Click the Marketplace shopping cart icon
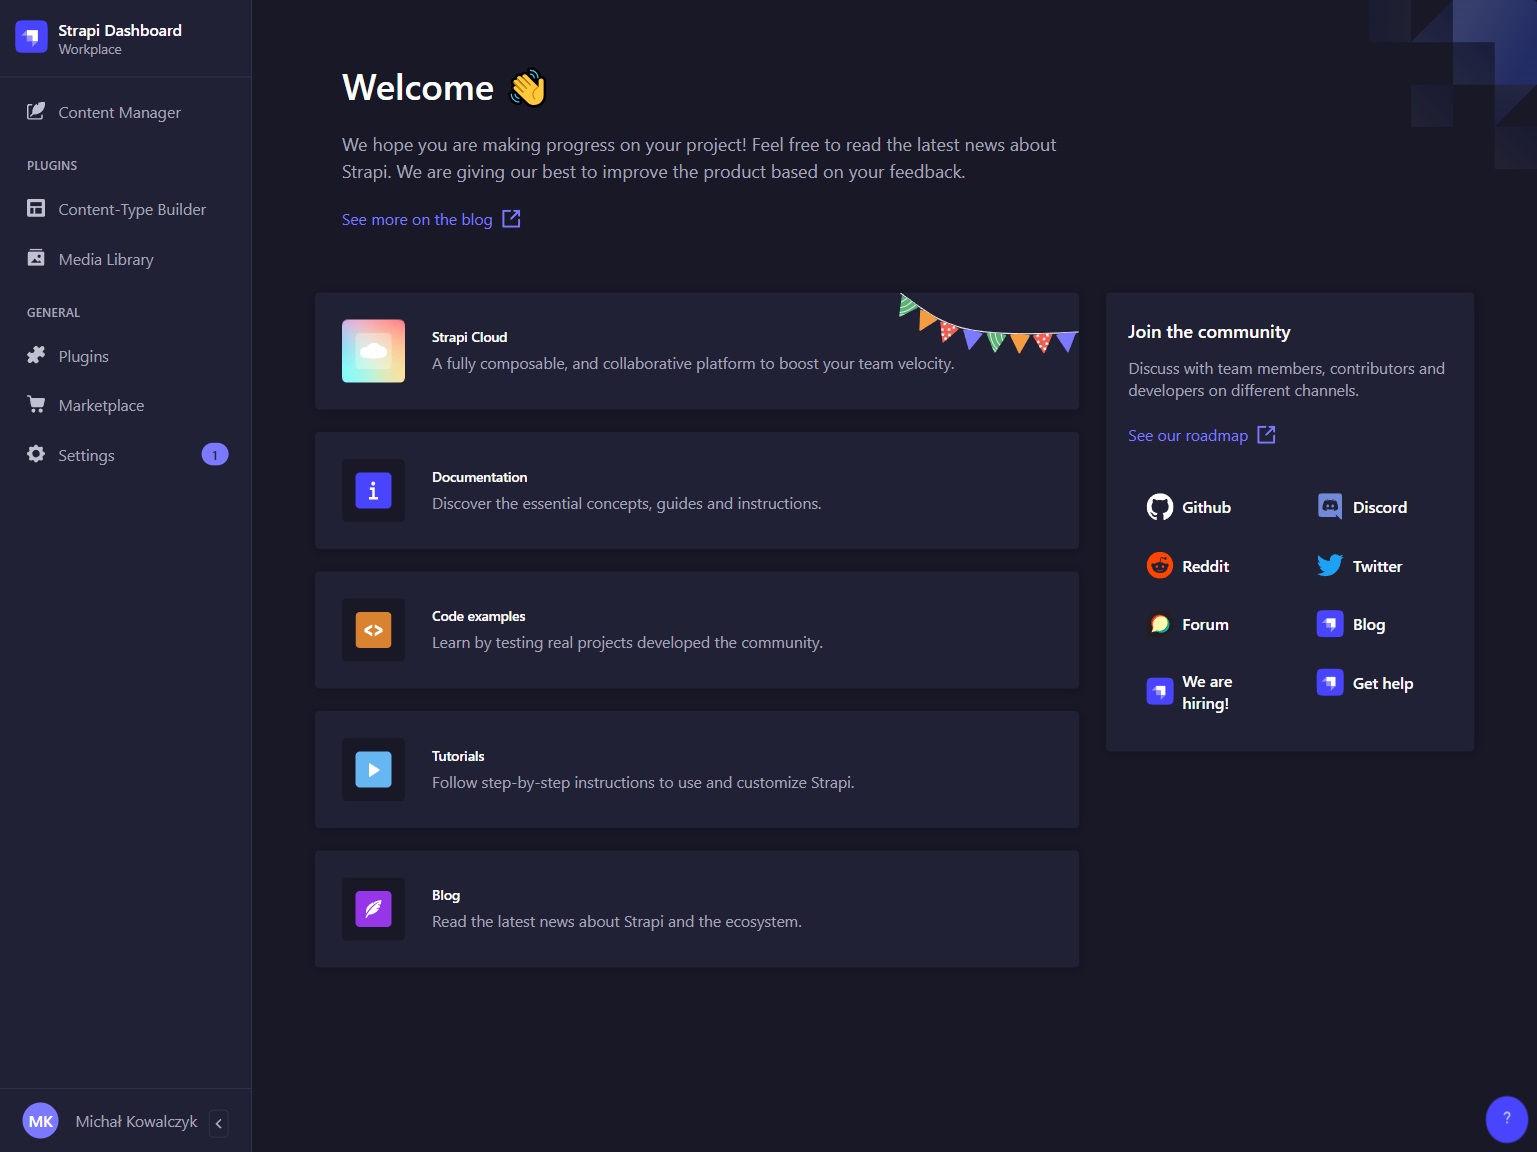This screenshot has height=1152, width=1537. 36,404
